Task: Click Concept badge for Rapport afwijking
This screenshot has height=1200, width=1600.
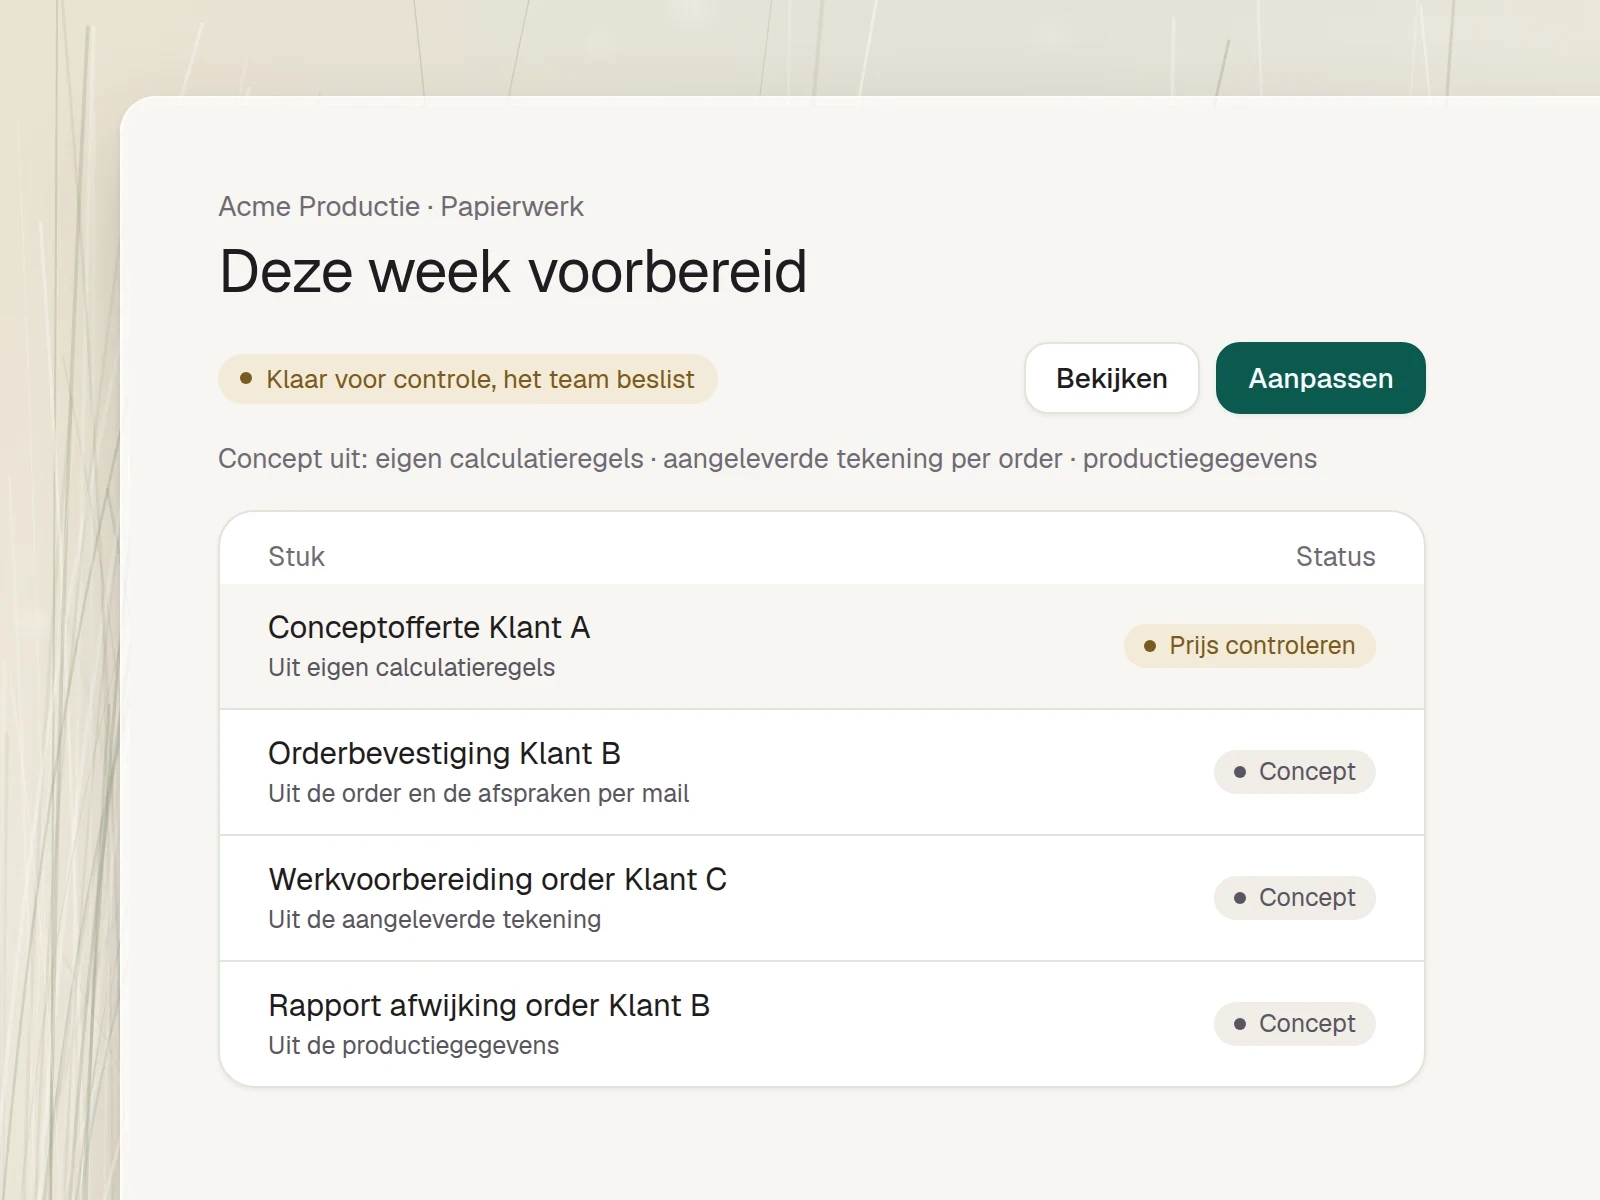Action: point(1294,1024)
